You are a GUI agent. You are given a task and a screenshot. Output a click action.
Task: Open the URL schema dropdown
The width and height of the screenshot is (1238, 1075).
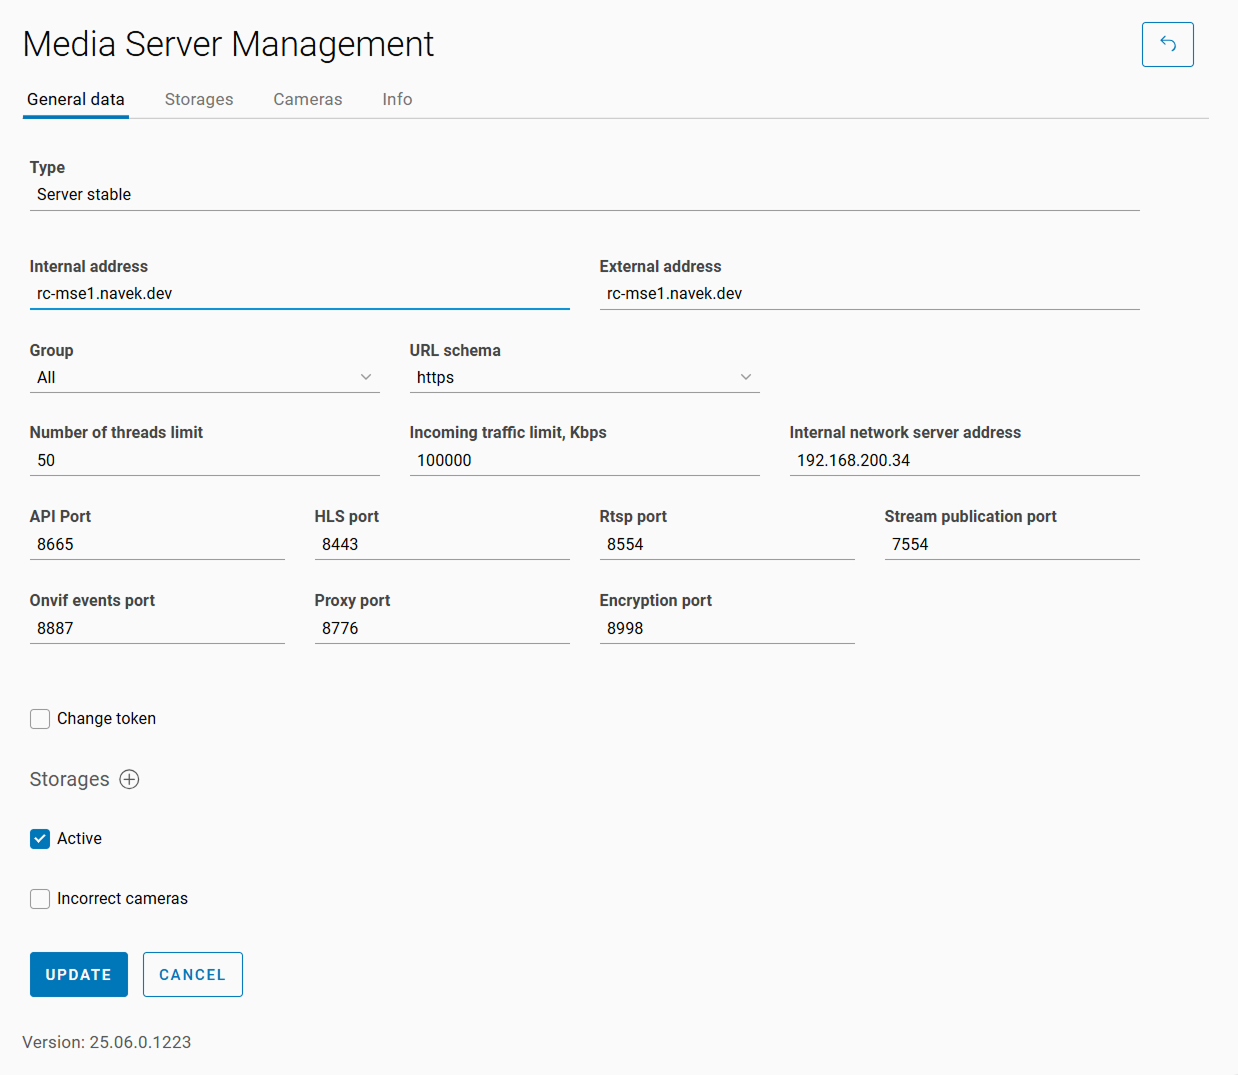tap(584, 377)
